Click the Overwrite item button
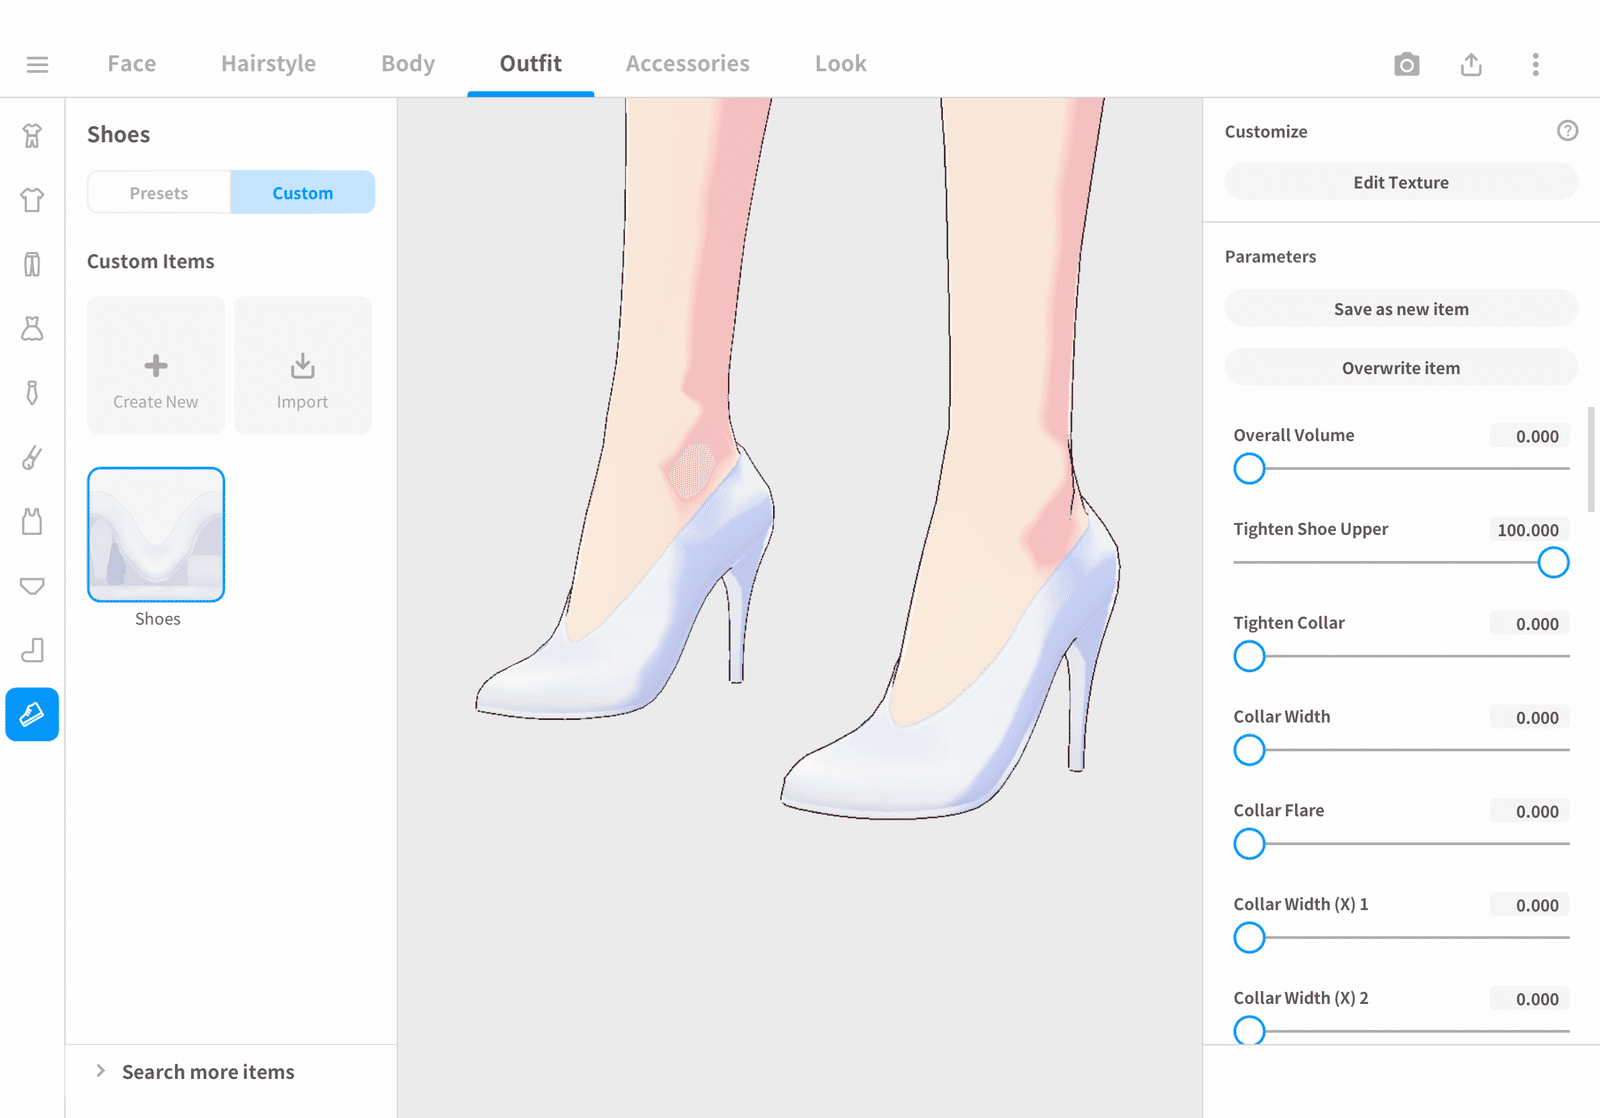The width and height of the screenshot is (1600, 1118). coord(1401,368)
